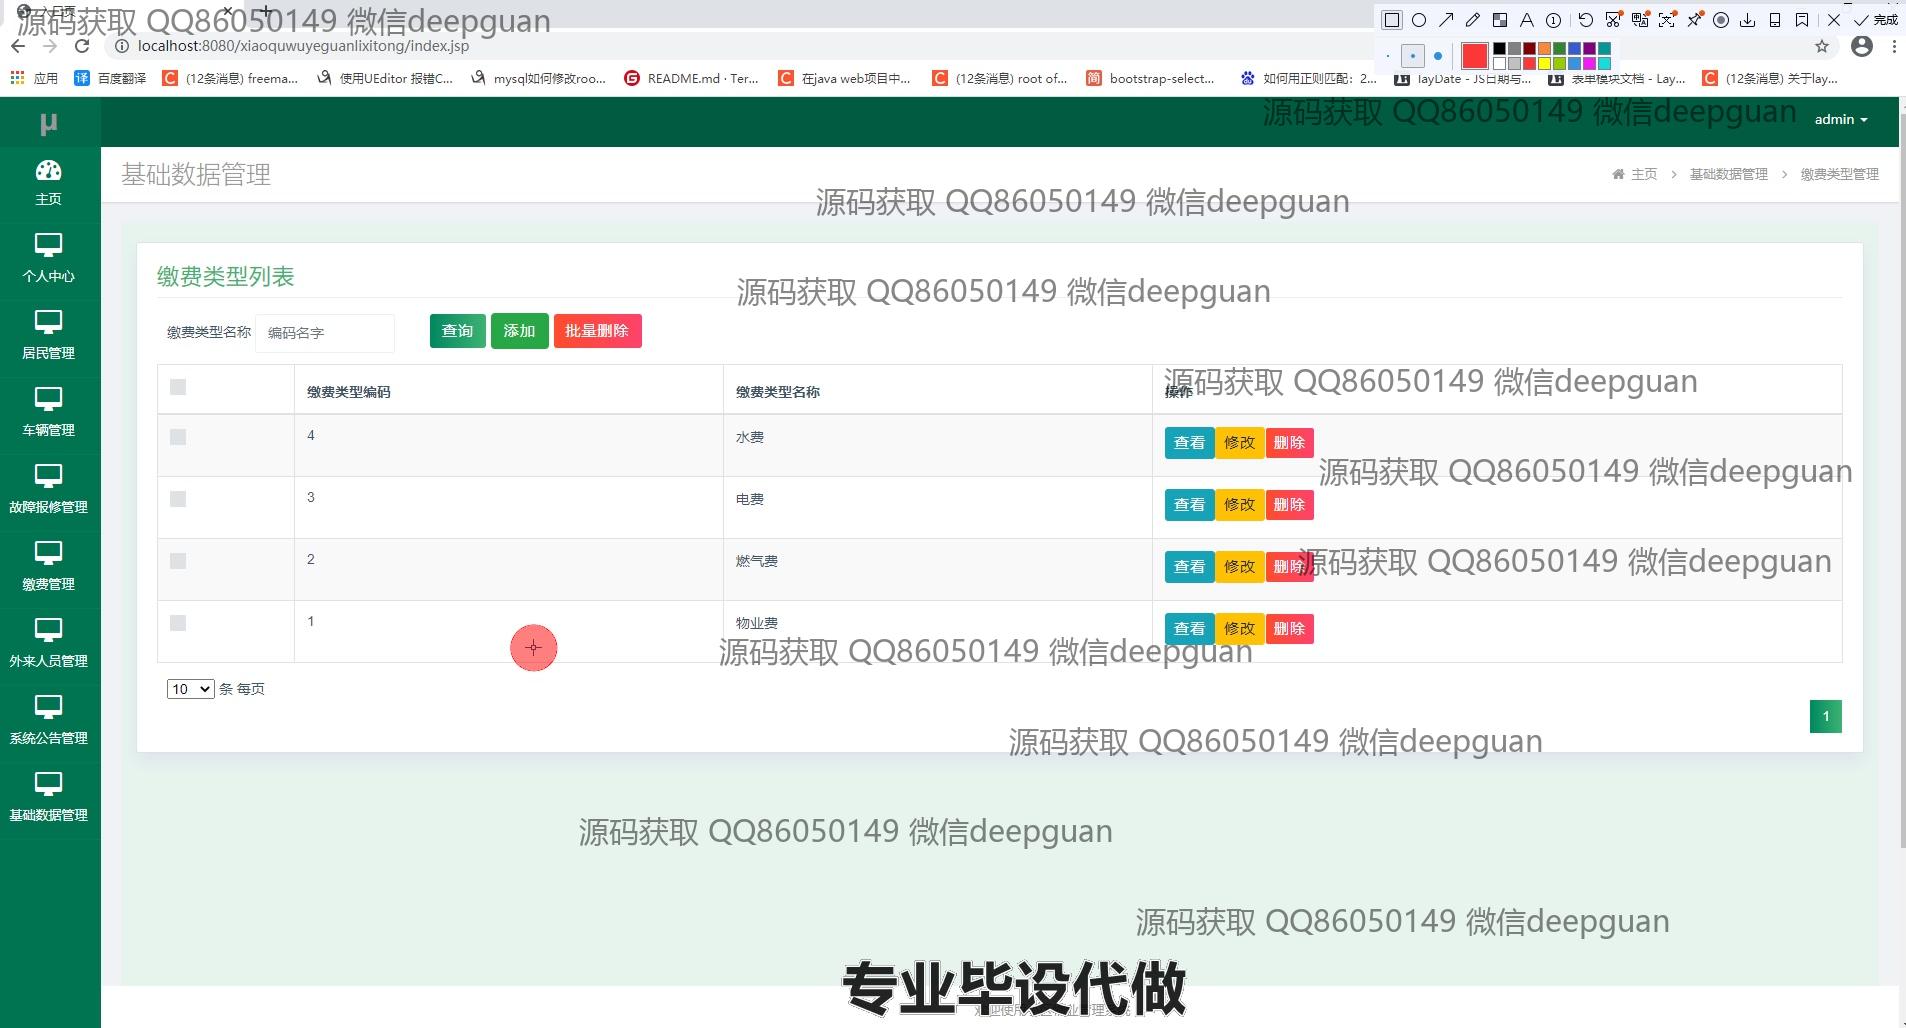
Task: Click the translate screenshot icon
Action: (x=1640, y=20)
